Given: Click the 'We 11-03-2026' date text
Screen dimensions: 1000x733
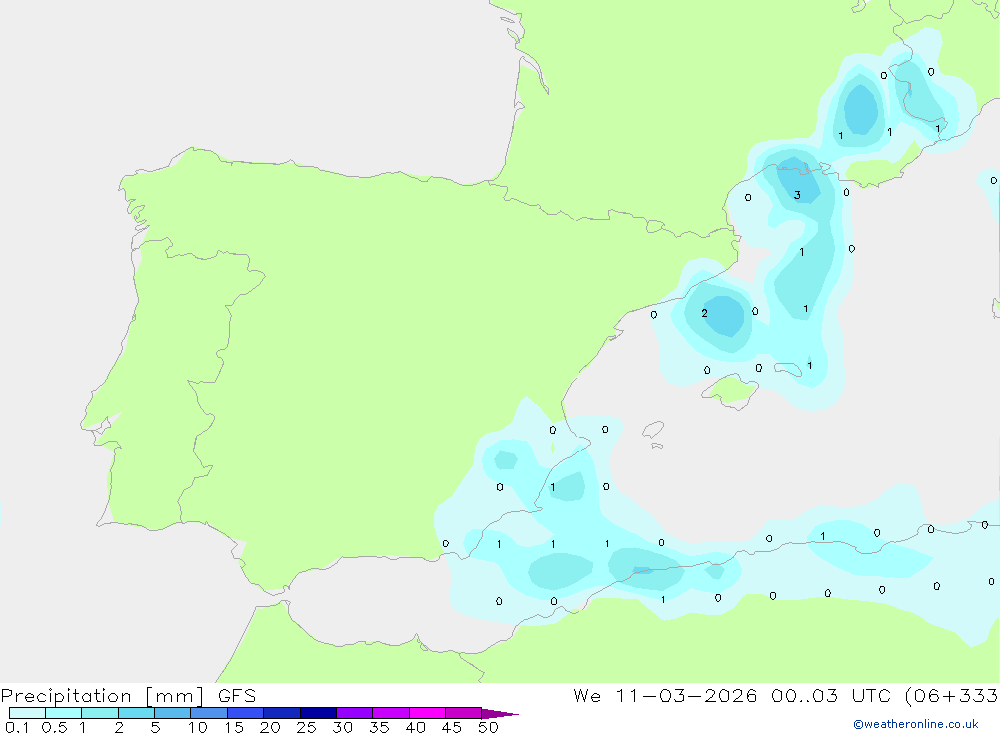Looking at the screenshot, I should point(665,696).
